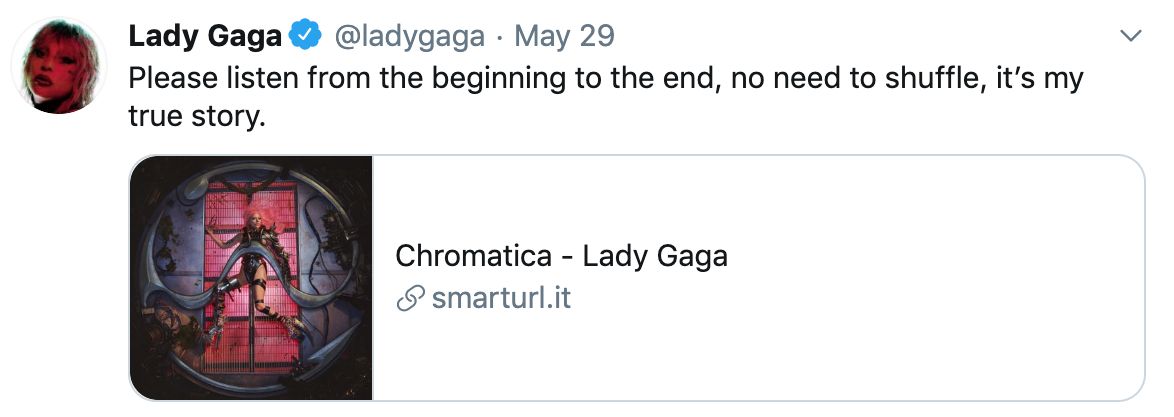Open Lady Gaga's profile avatar picture
This screenshot has width=1174, height=417.
59,66
